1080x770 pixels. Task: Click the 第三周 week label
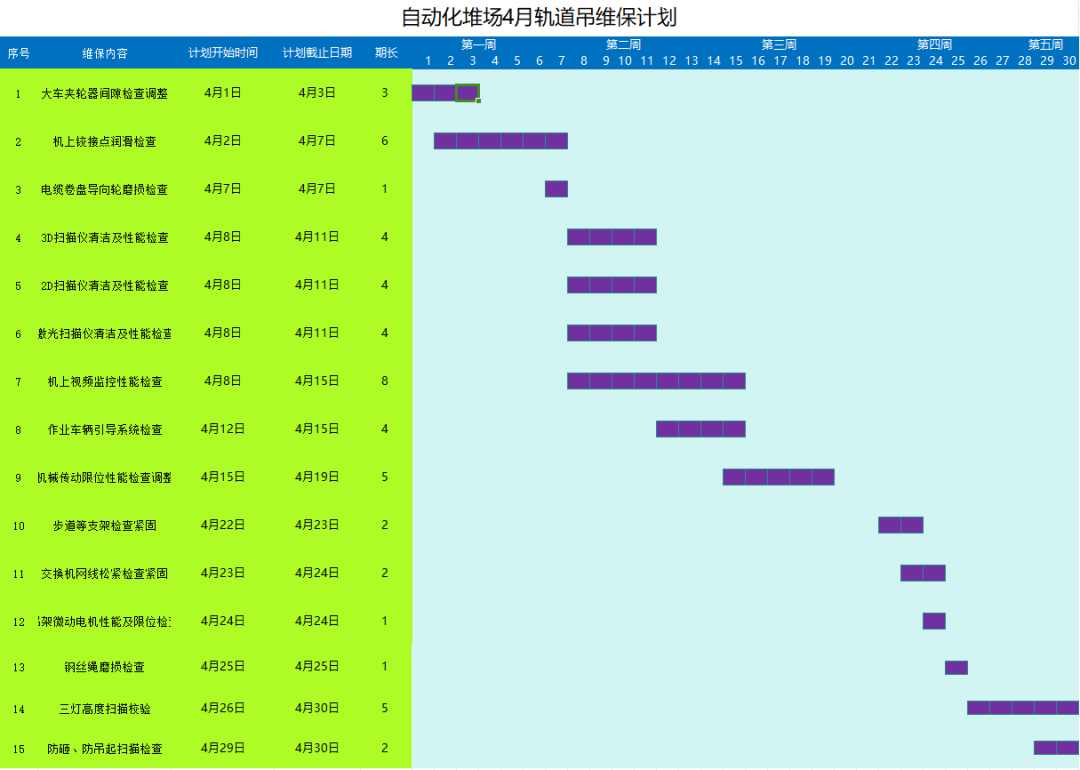pyautogui.click(x=779, y=45)
